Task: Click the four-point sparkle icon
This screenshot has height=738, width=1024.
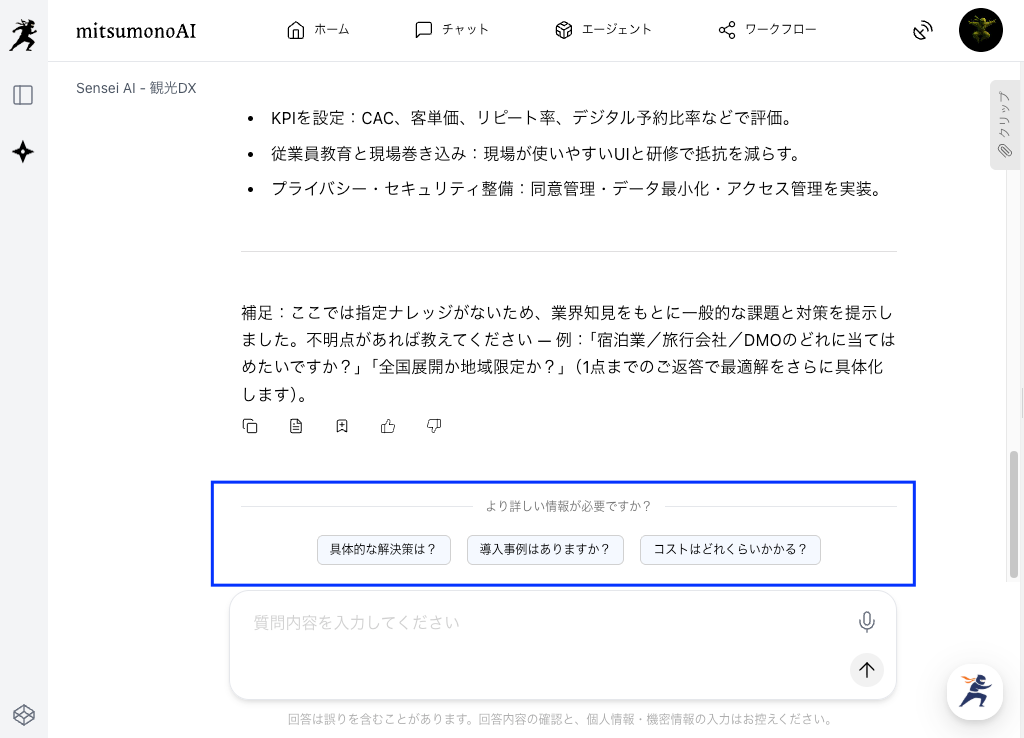Action: click(x=23, y=152)
